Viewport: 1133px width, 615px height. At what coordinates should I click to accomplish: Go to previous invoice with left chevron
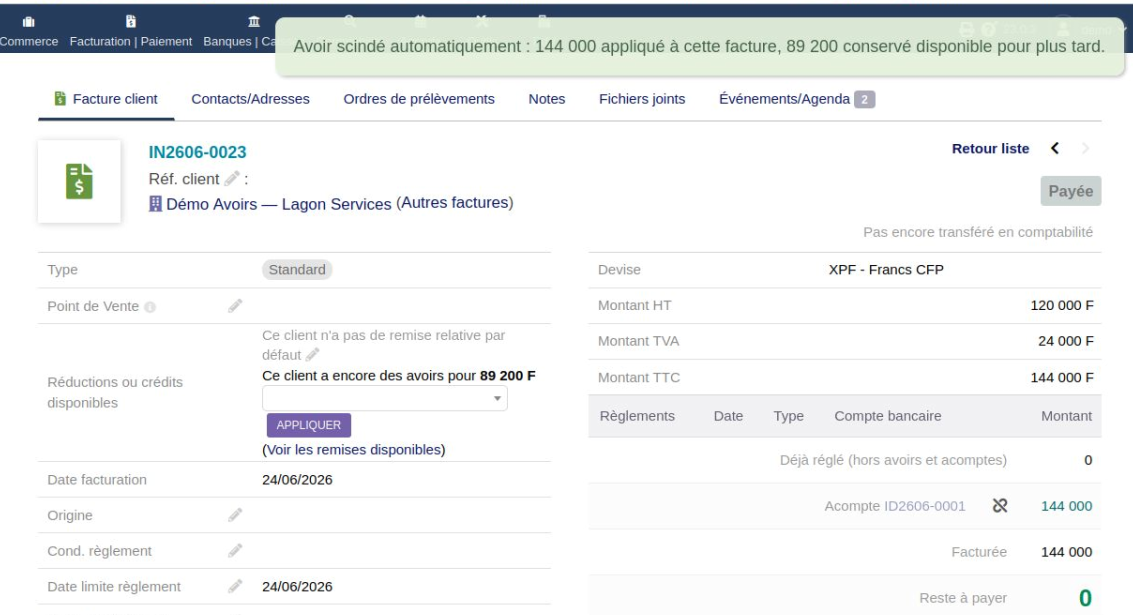click(1055, 148)
